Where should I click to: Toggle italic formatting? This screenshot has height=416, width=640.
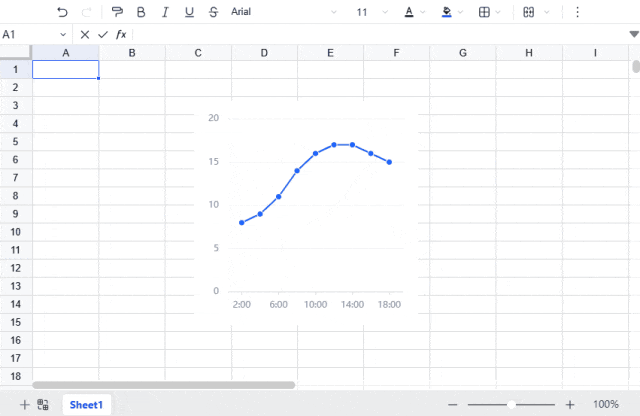click(x=164, y=12)
